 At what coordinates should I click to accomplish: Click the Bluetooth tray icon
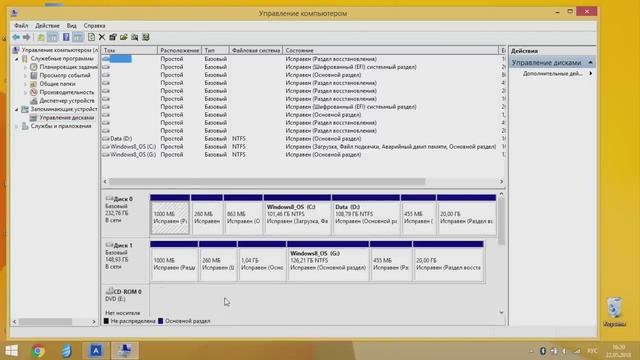pos(542,351)
